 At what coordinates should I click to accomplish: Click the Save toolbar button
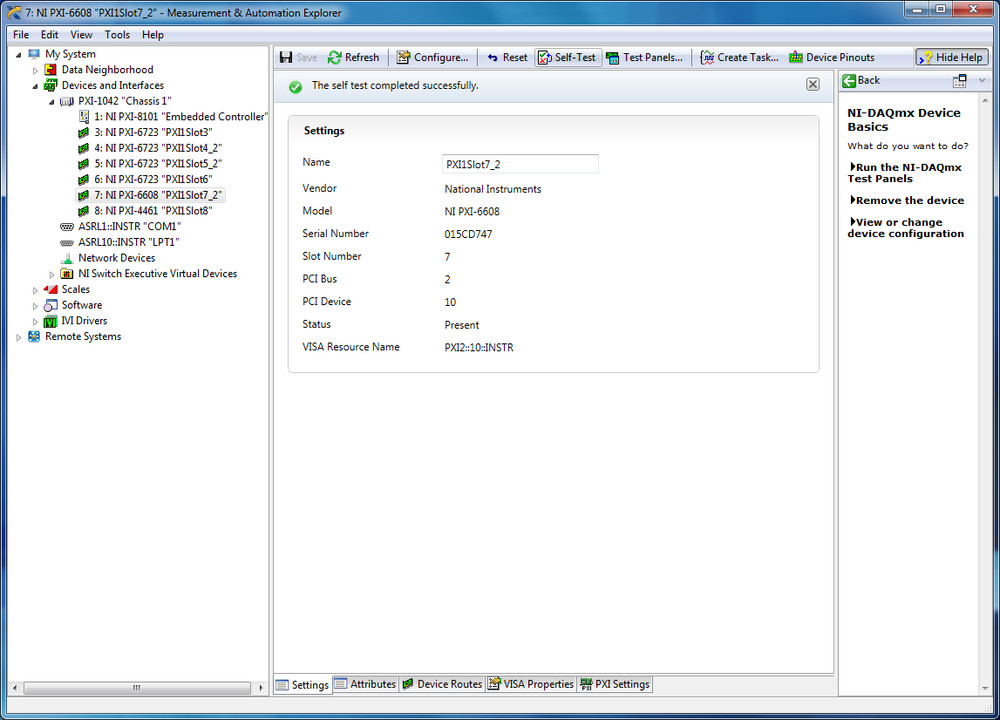click(x=298, y=57)
